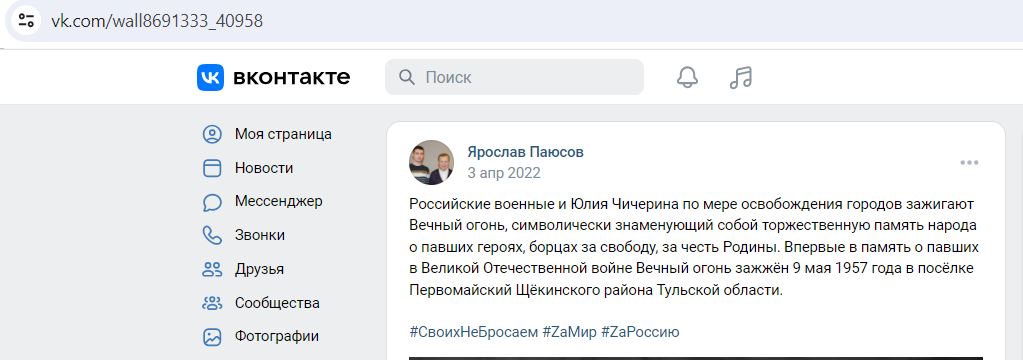Click the VK logo icon
Viewport: 1023px width, 360px height.
[211, 78]
